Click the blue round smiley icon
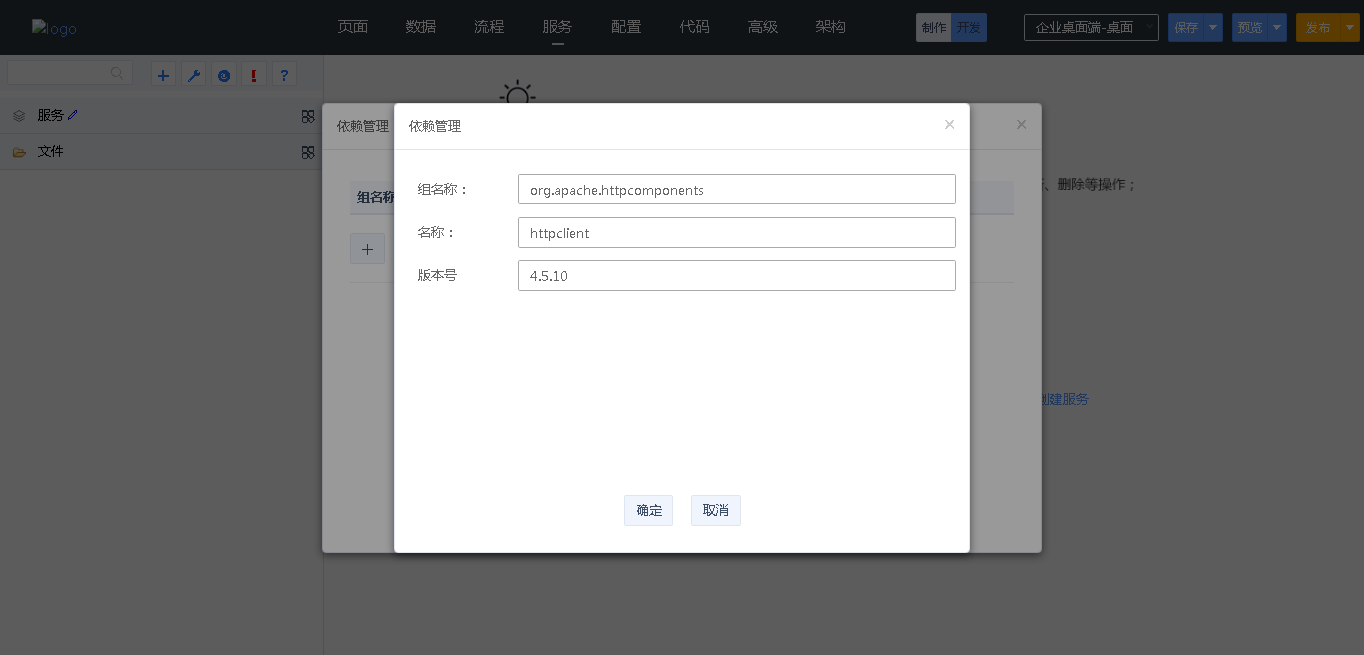This screenshot has height=655, width=1364. (x=224, y=75)
